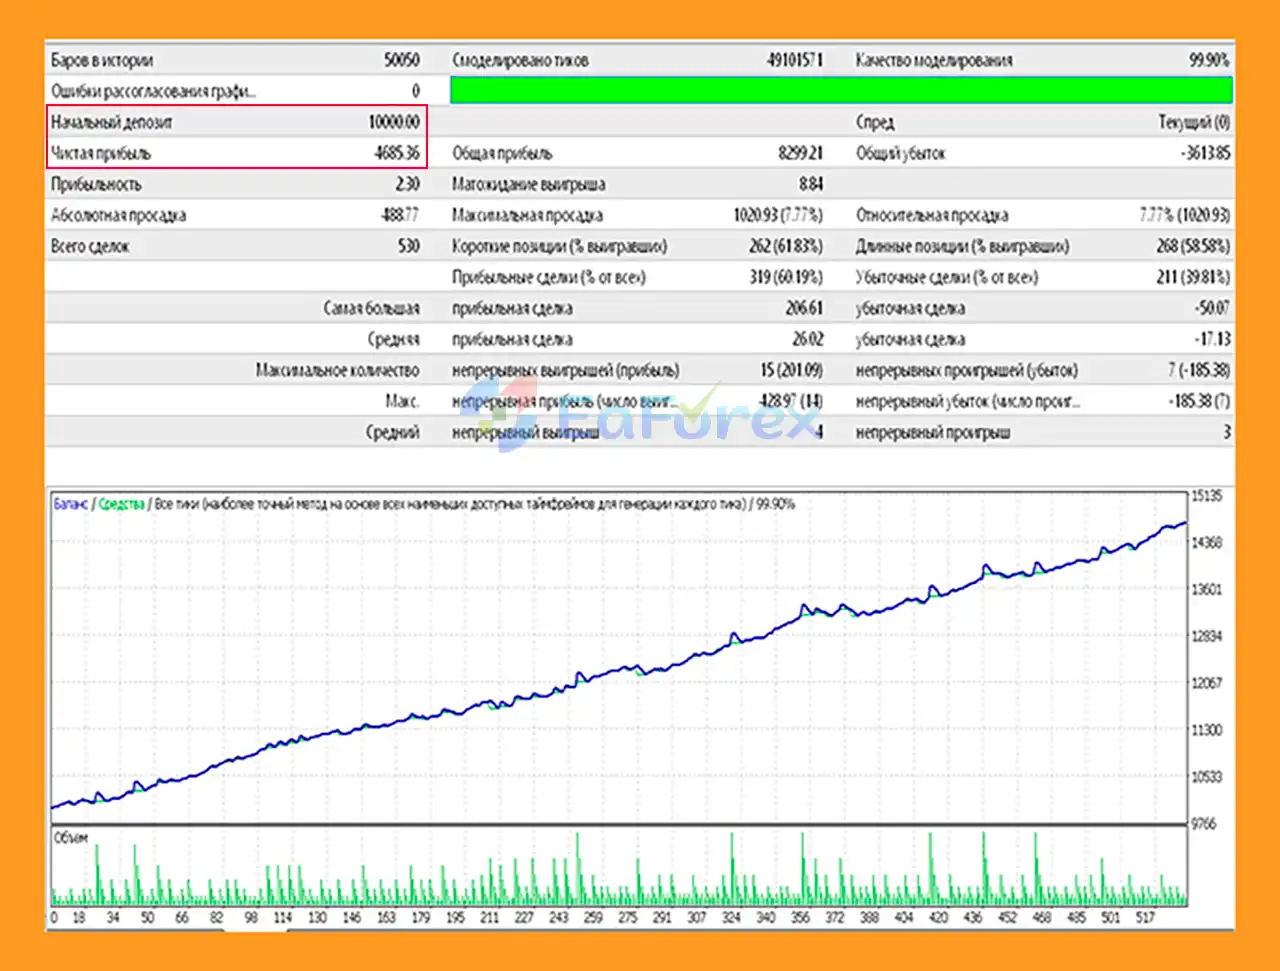Click the Объем volume panel label
The image size is (1280, 971).
[71, 838]
